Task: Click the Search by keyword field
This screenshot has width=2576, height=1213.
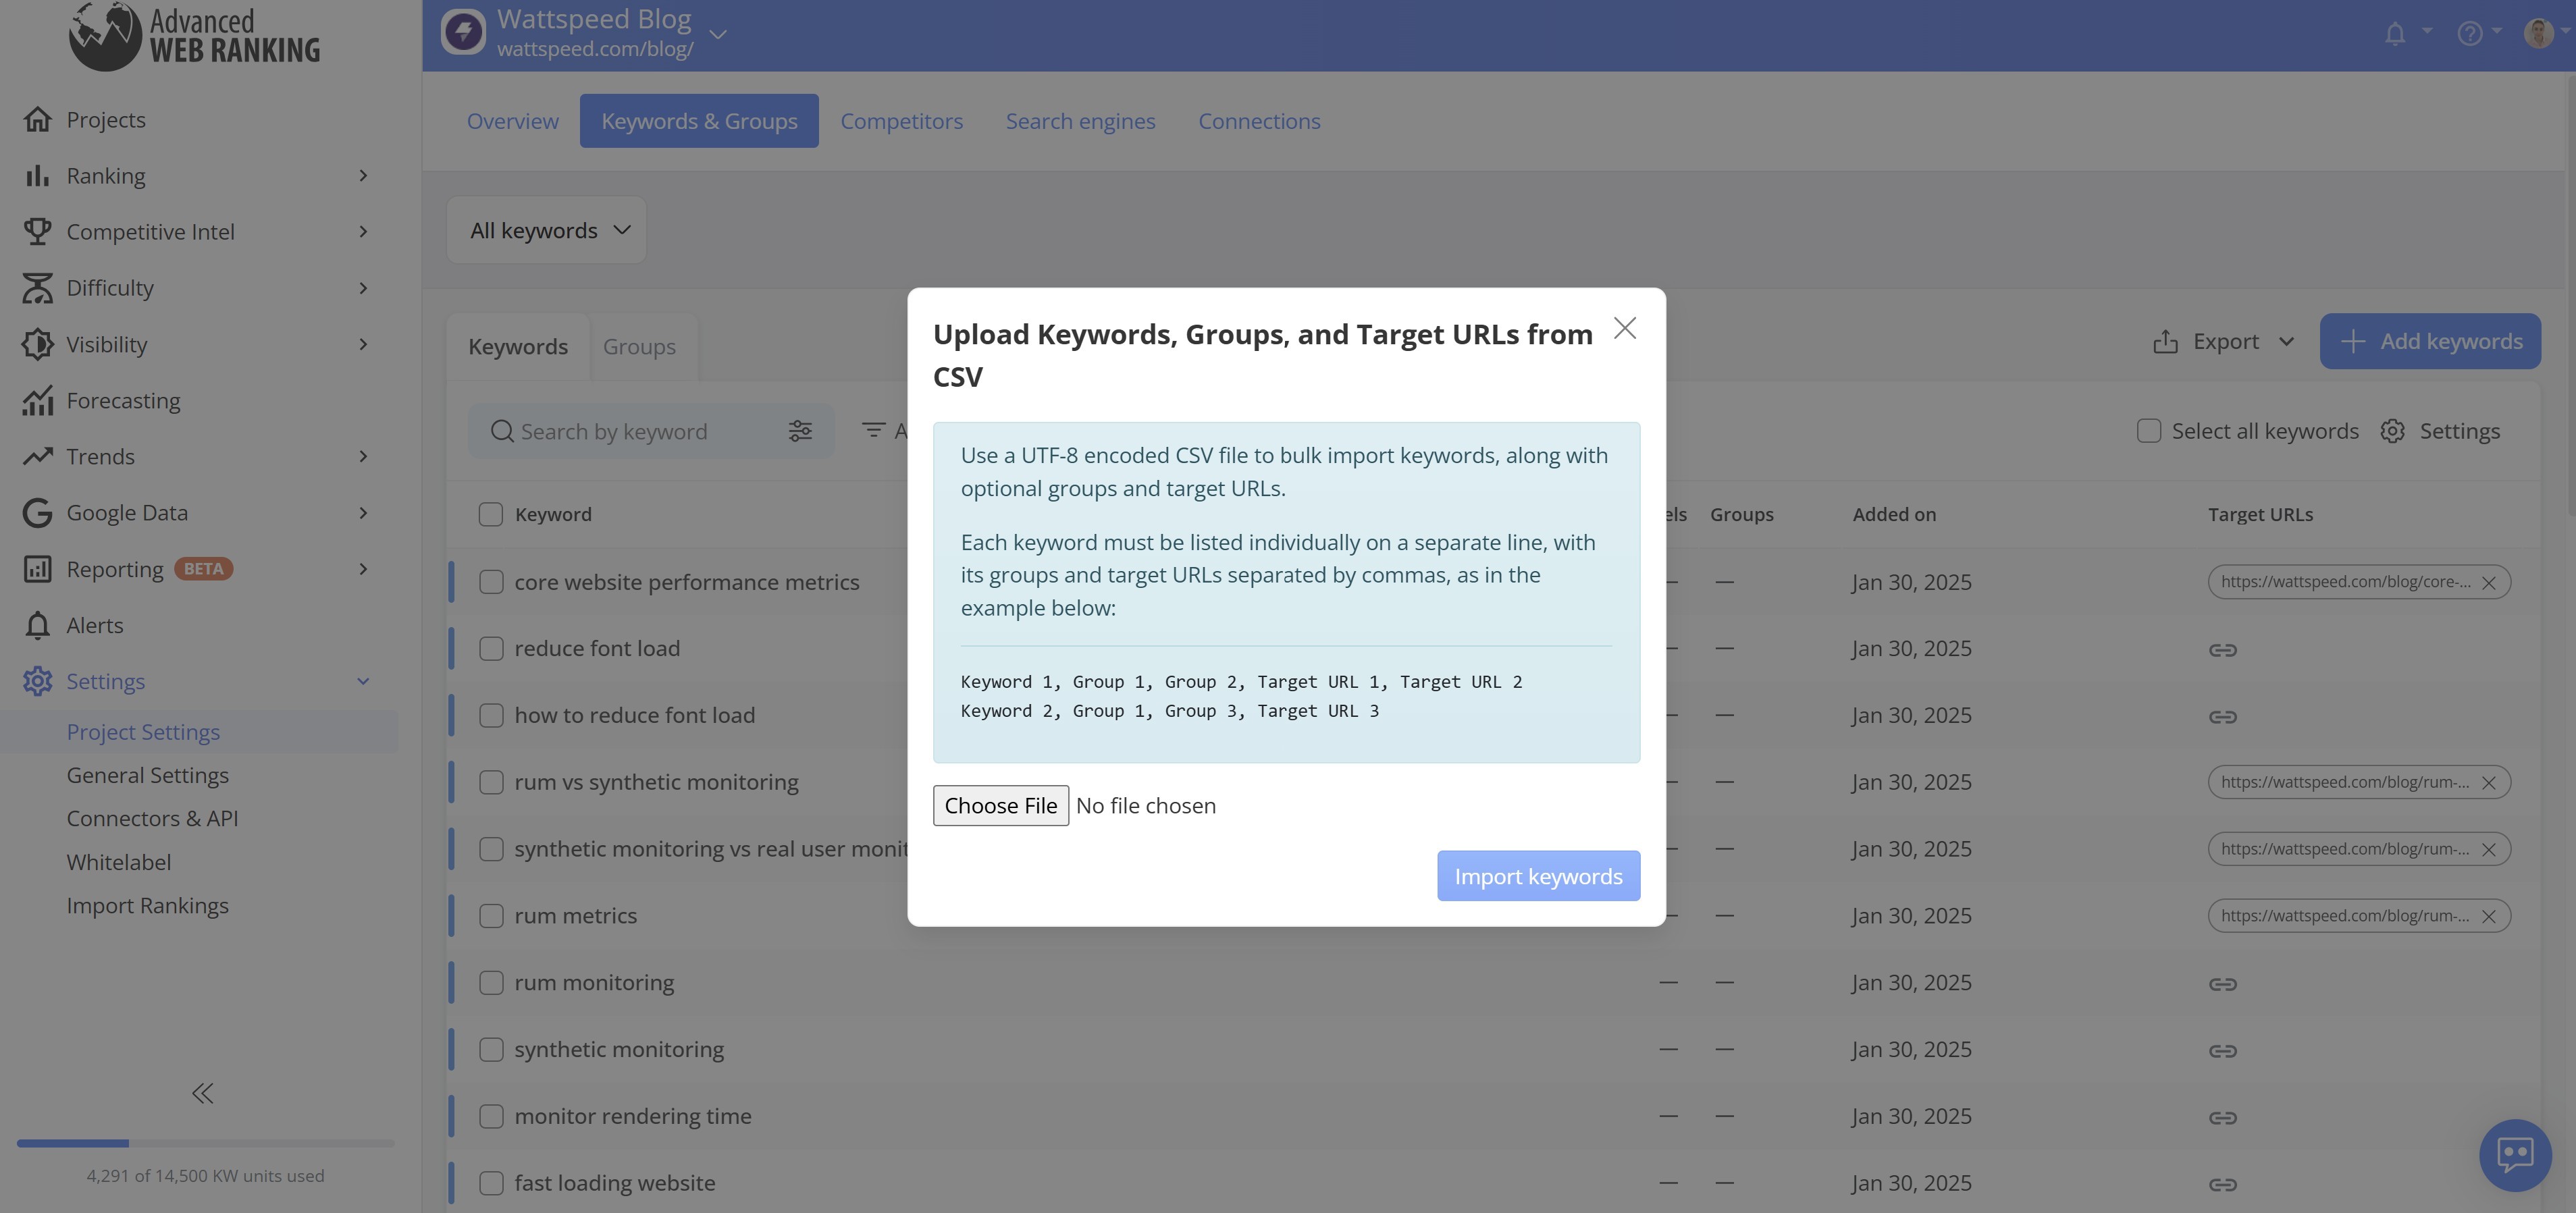Action: [x=650, y=431]
